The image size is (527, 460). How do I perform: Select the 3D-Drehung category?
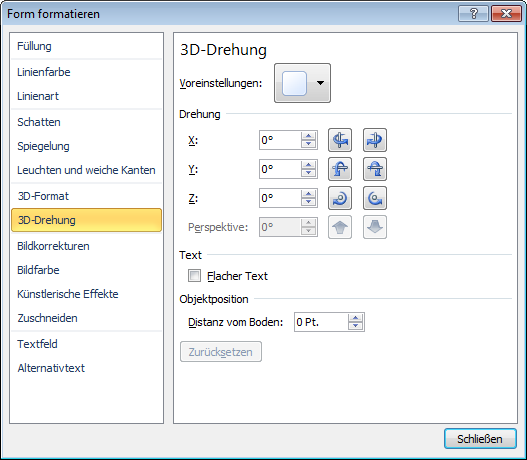[86, 220]
